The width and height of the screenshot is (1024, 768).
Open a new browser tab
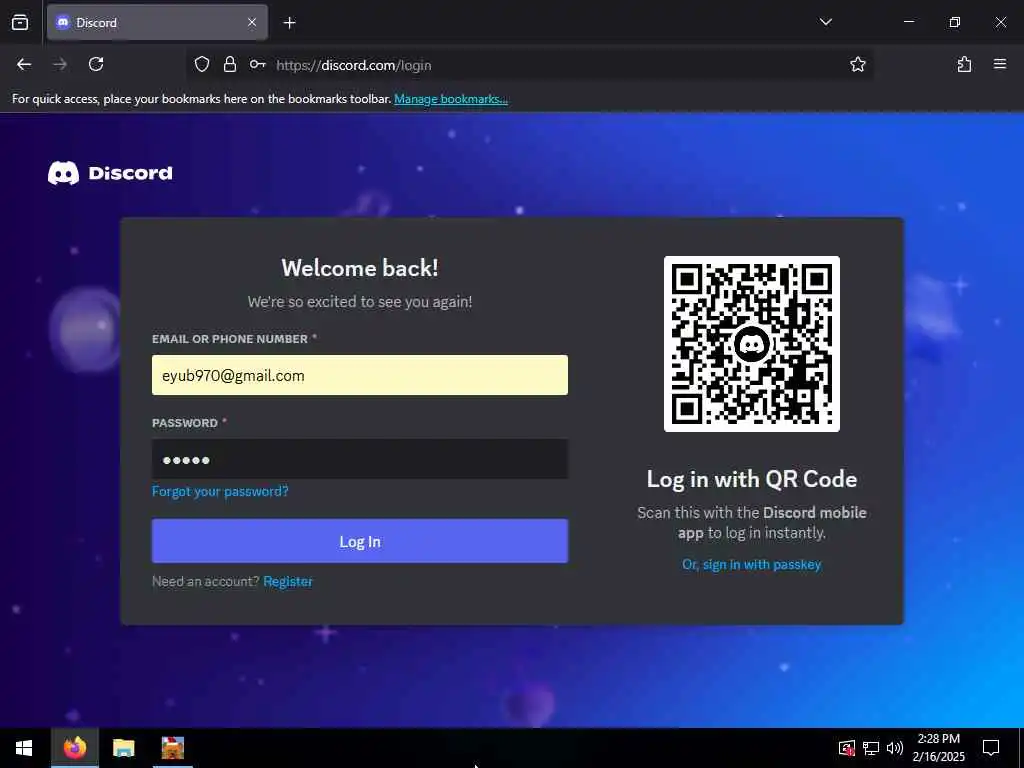(x=289, y=23)
